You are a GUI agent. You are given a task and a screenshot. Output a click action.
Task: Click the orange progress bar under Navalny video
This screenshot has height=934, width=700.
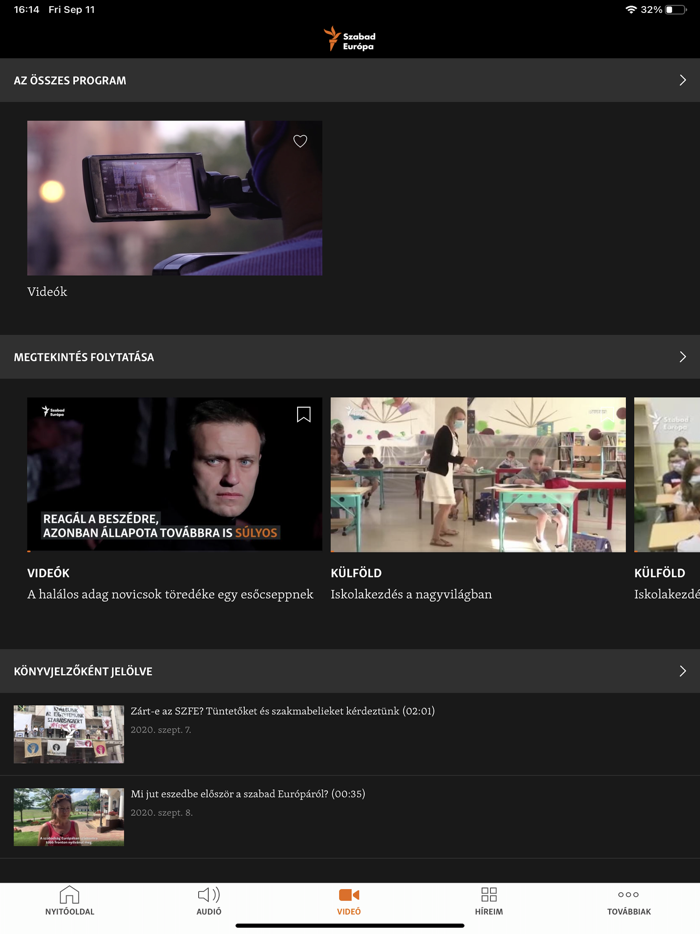click(29, 551)
